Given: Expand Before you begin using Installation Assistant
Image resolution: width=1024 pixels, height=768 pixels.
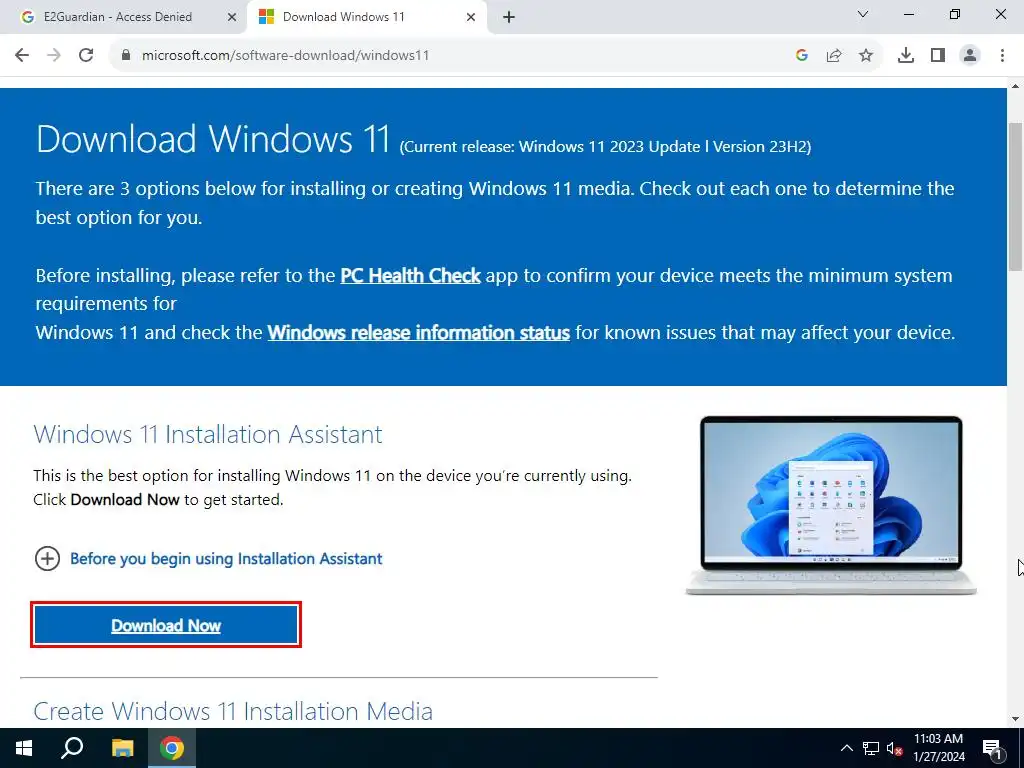Looking at the screenshot, I should tap(208, 559).
